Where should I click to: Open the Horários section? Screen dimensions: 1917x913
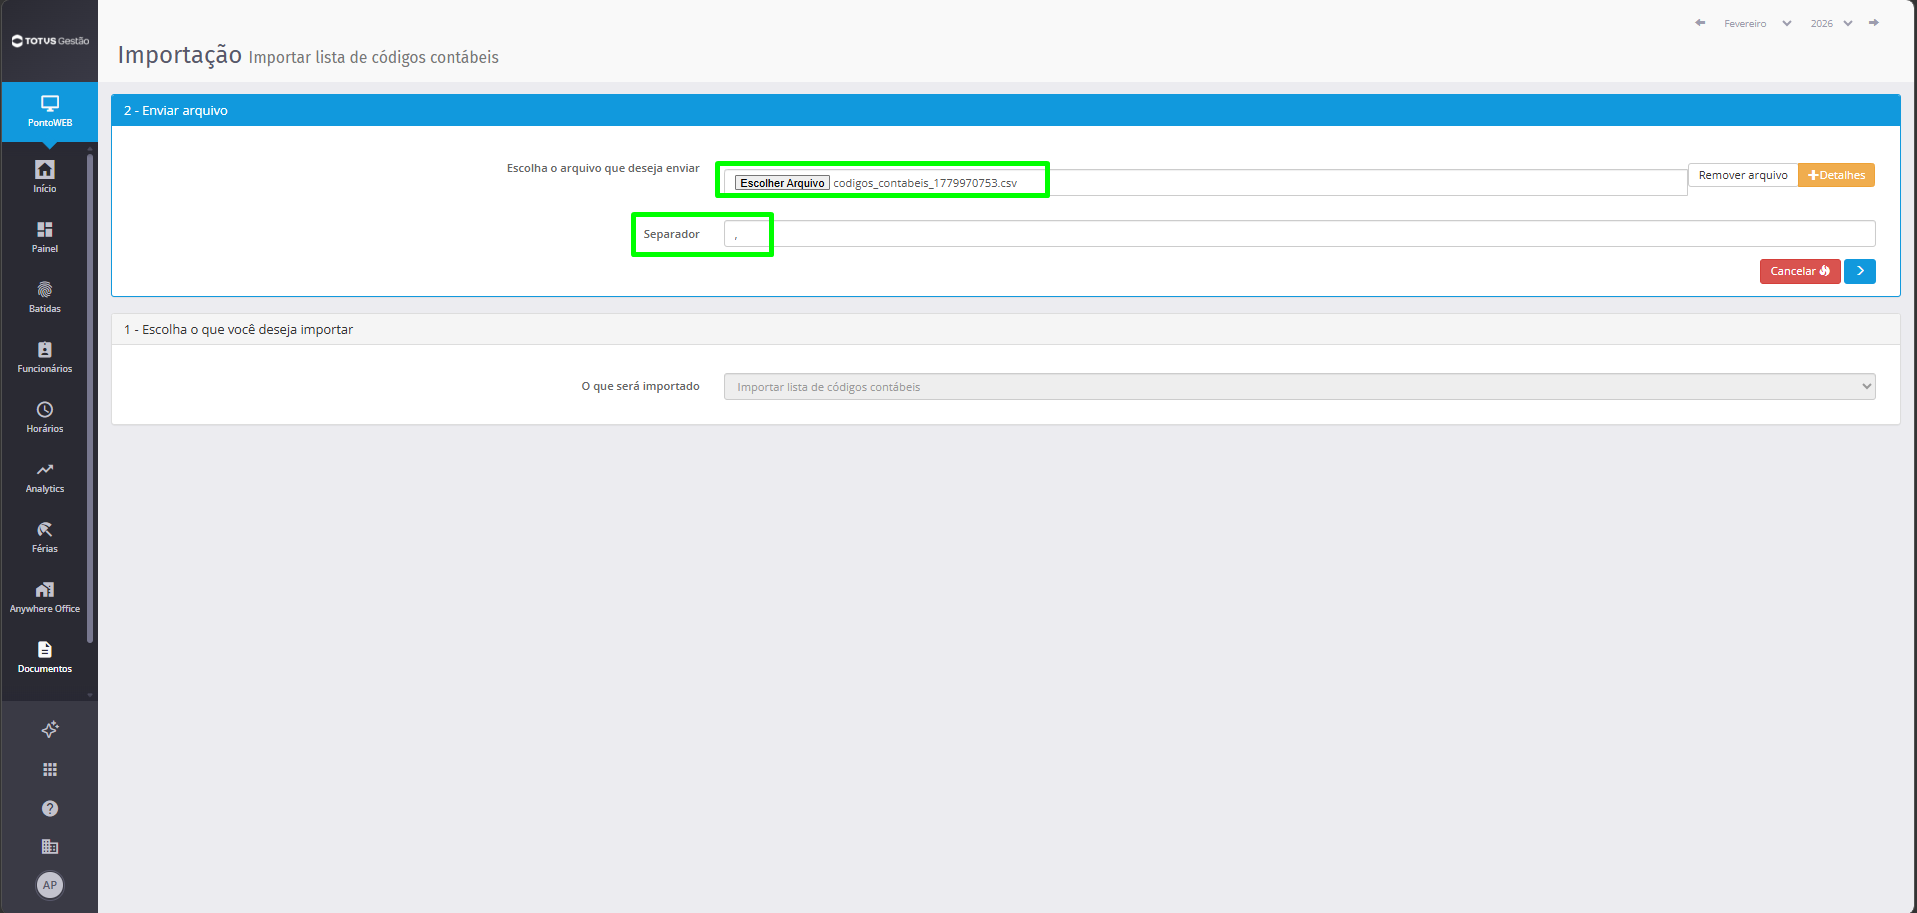tap(45, 417)
